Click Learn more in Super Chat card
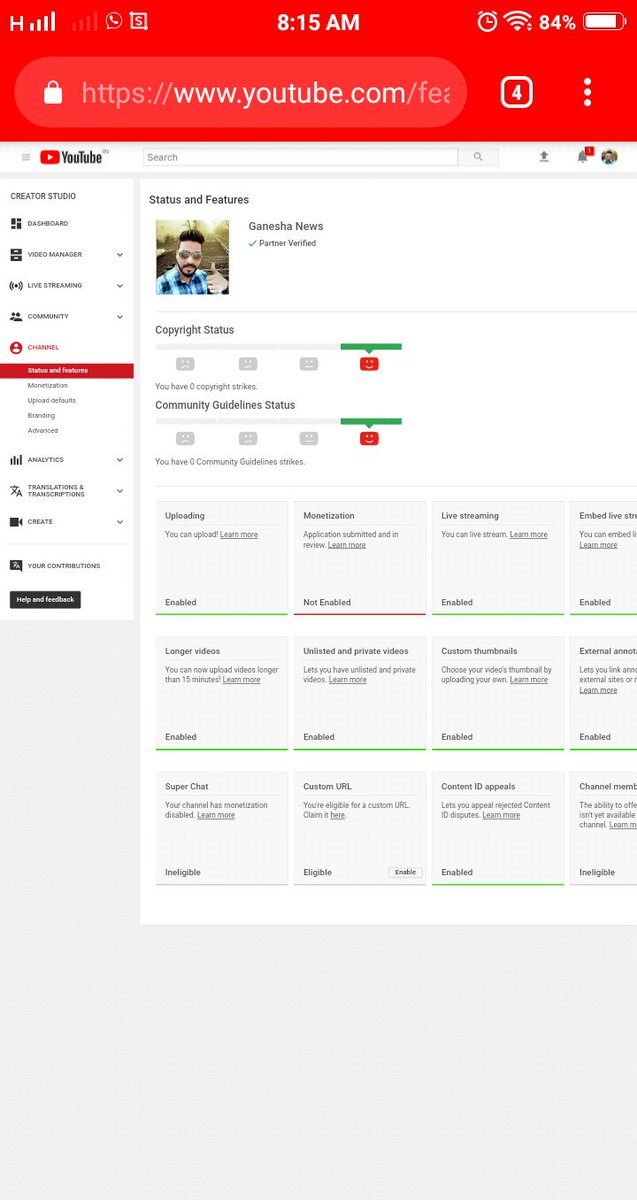The image size is (637, 1200). [216, 815]
